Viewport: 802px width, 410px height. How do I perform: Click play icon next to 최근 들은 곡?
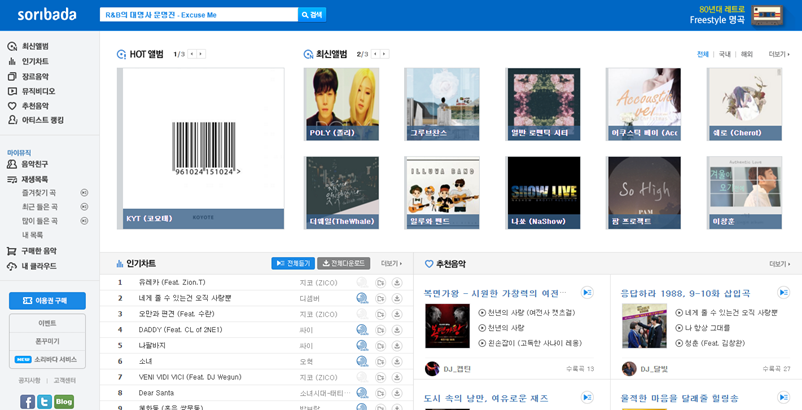pyautogui.click(x=84, y=207)
